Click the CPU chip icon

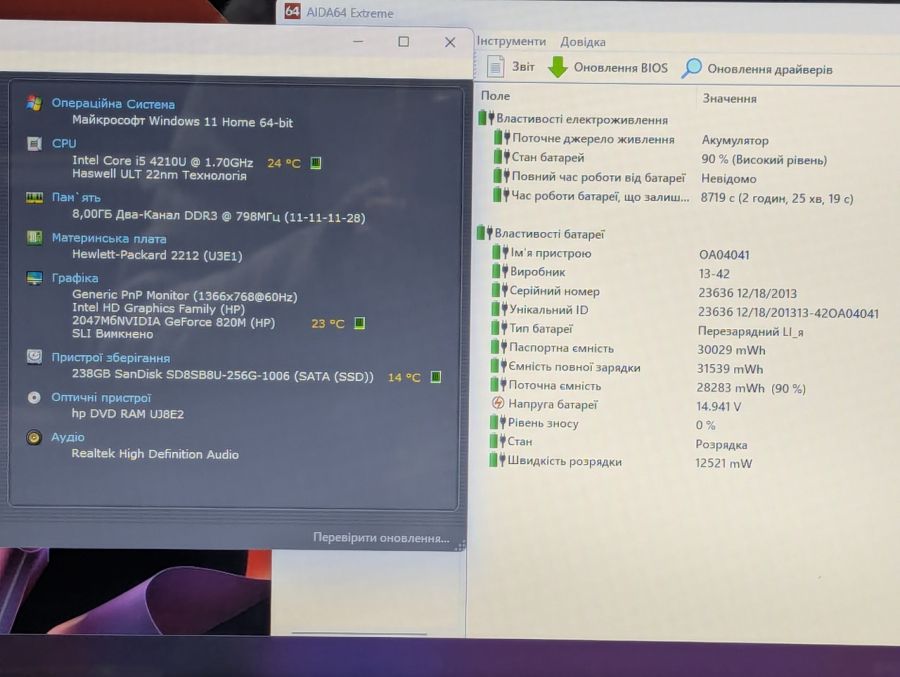point(34,144)
